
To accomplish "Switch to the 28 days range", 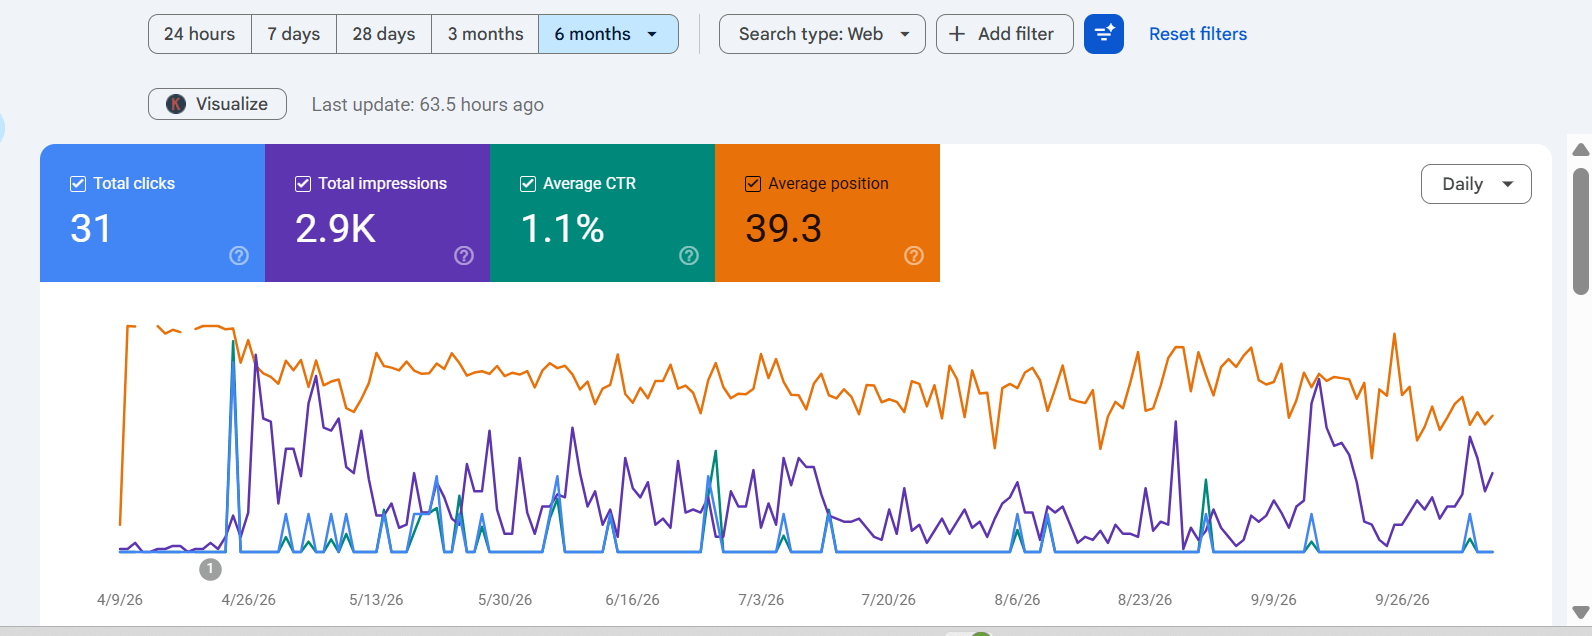I will tap(384, 34).
